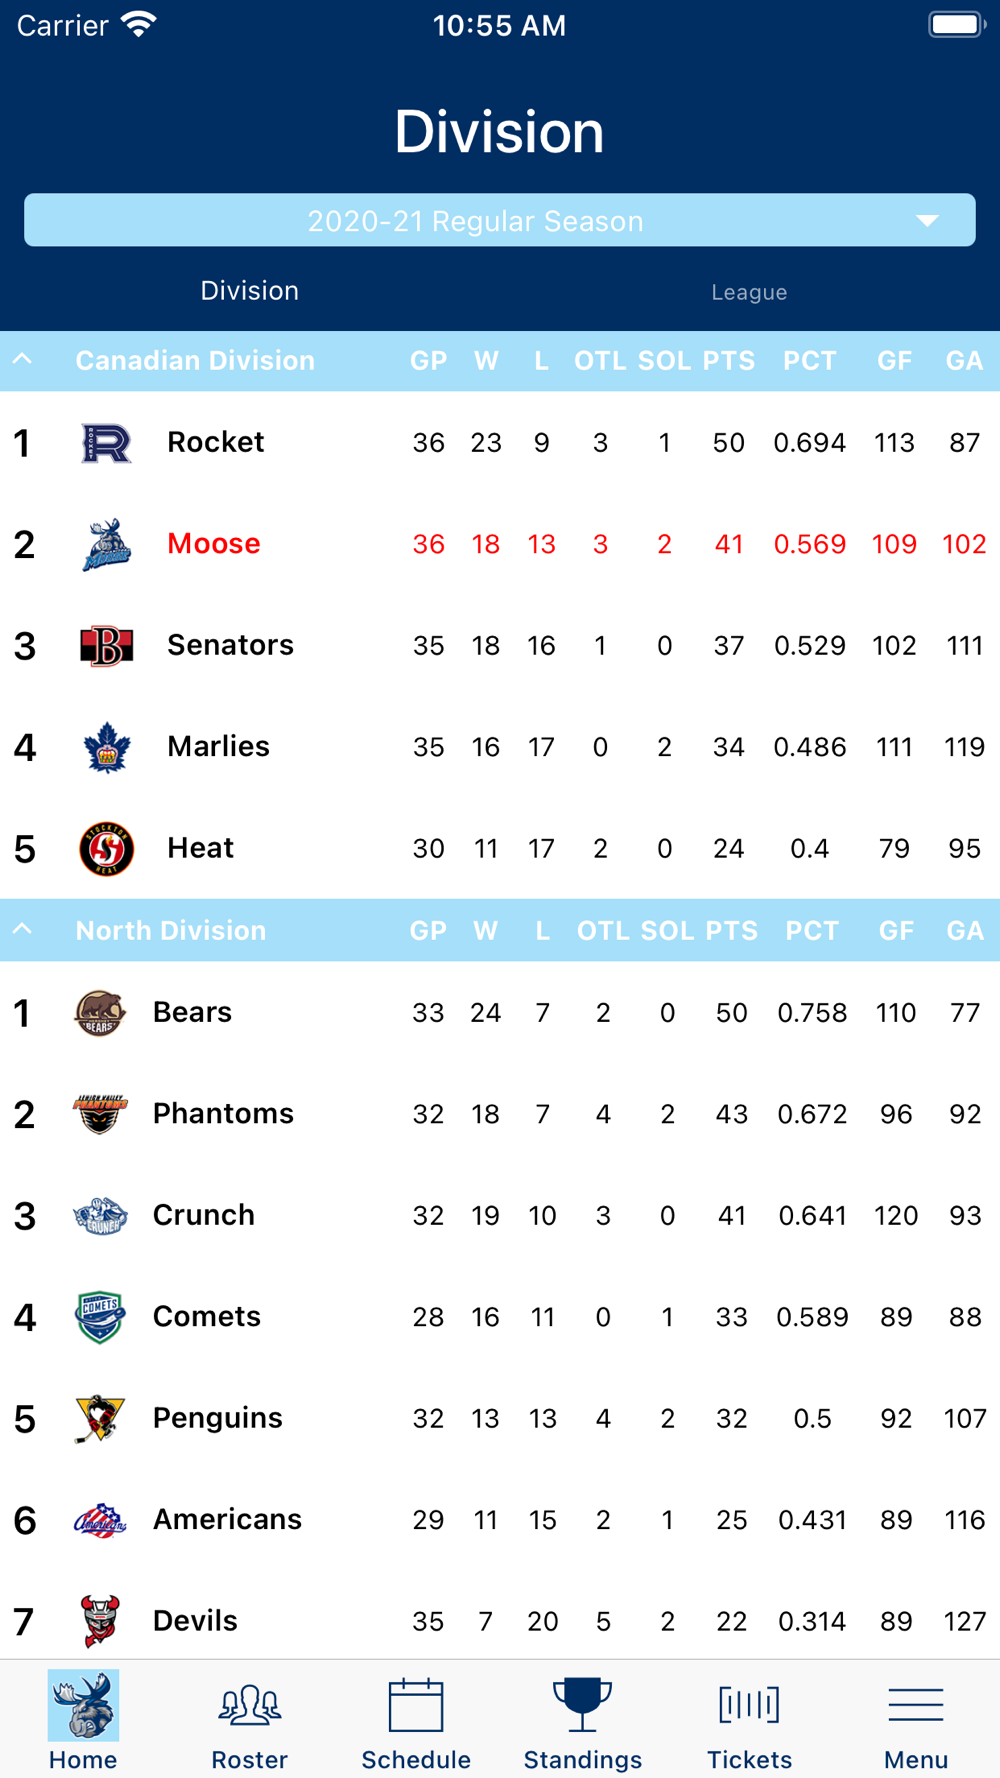The height and width of the screenshot is (1778, 1000).
Task: Switch to the League tab
Action: coord(749,292)
